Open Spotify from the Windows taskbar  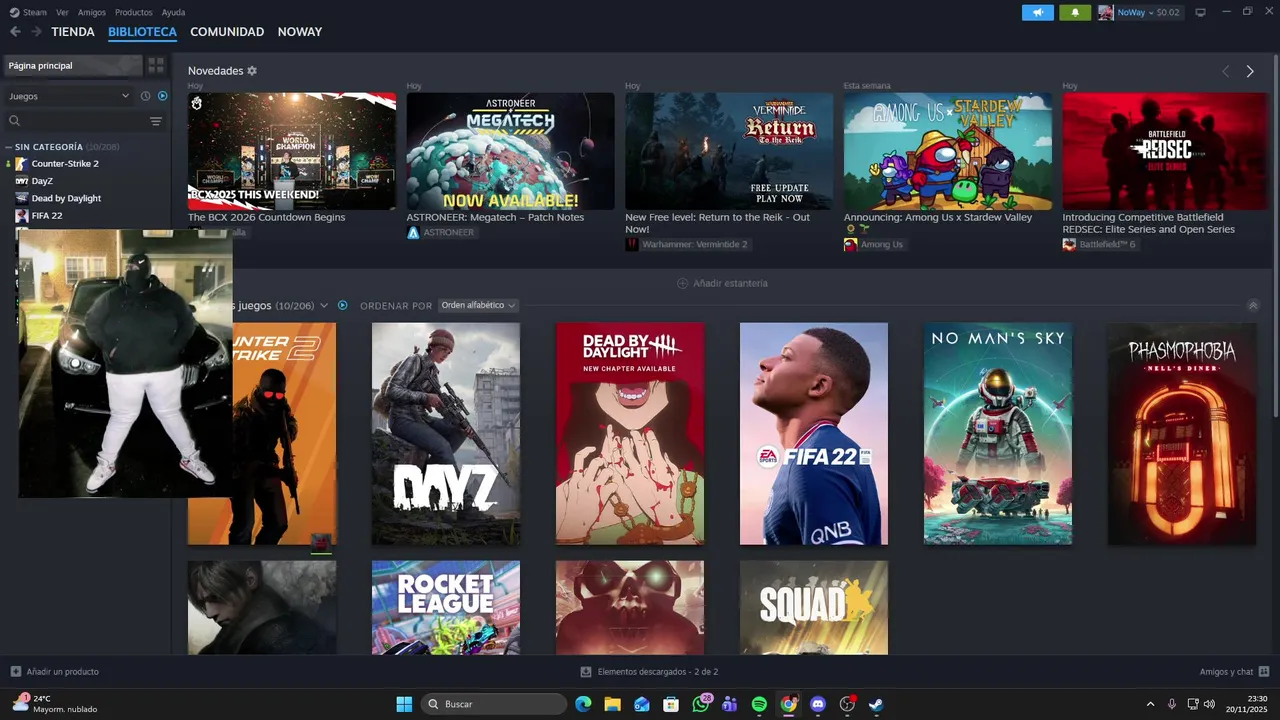click(759, 704)
